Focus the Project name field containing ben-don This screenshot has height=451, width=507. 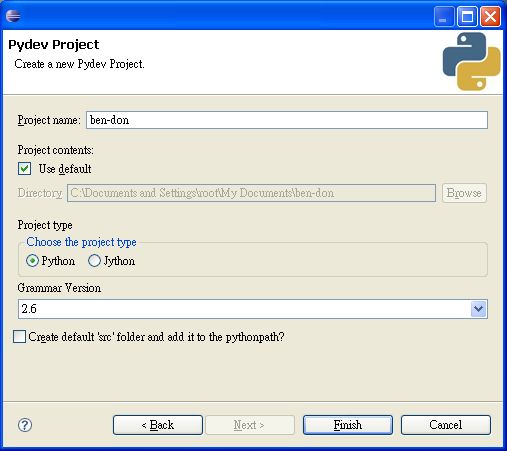(x=287, y=120)
